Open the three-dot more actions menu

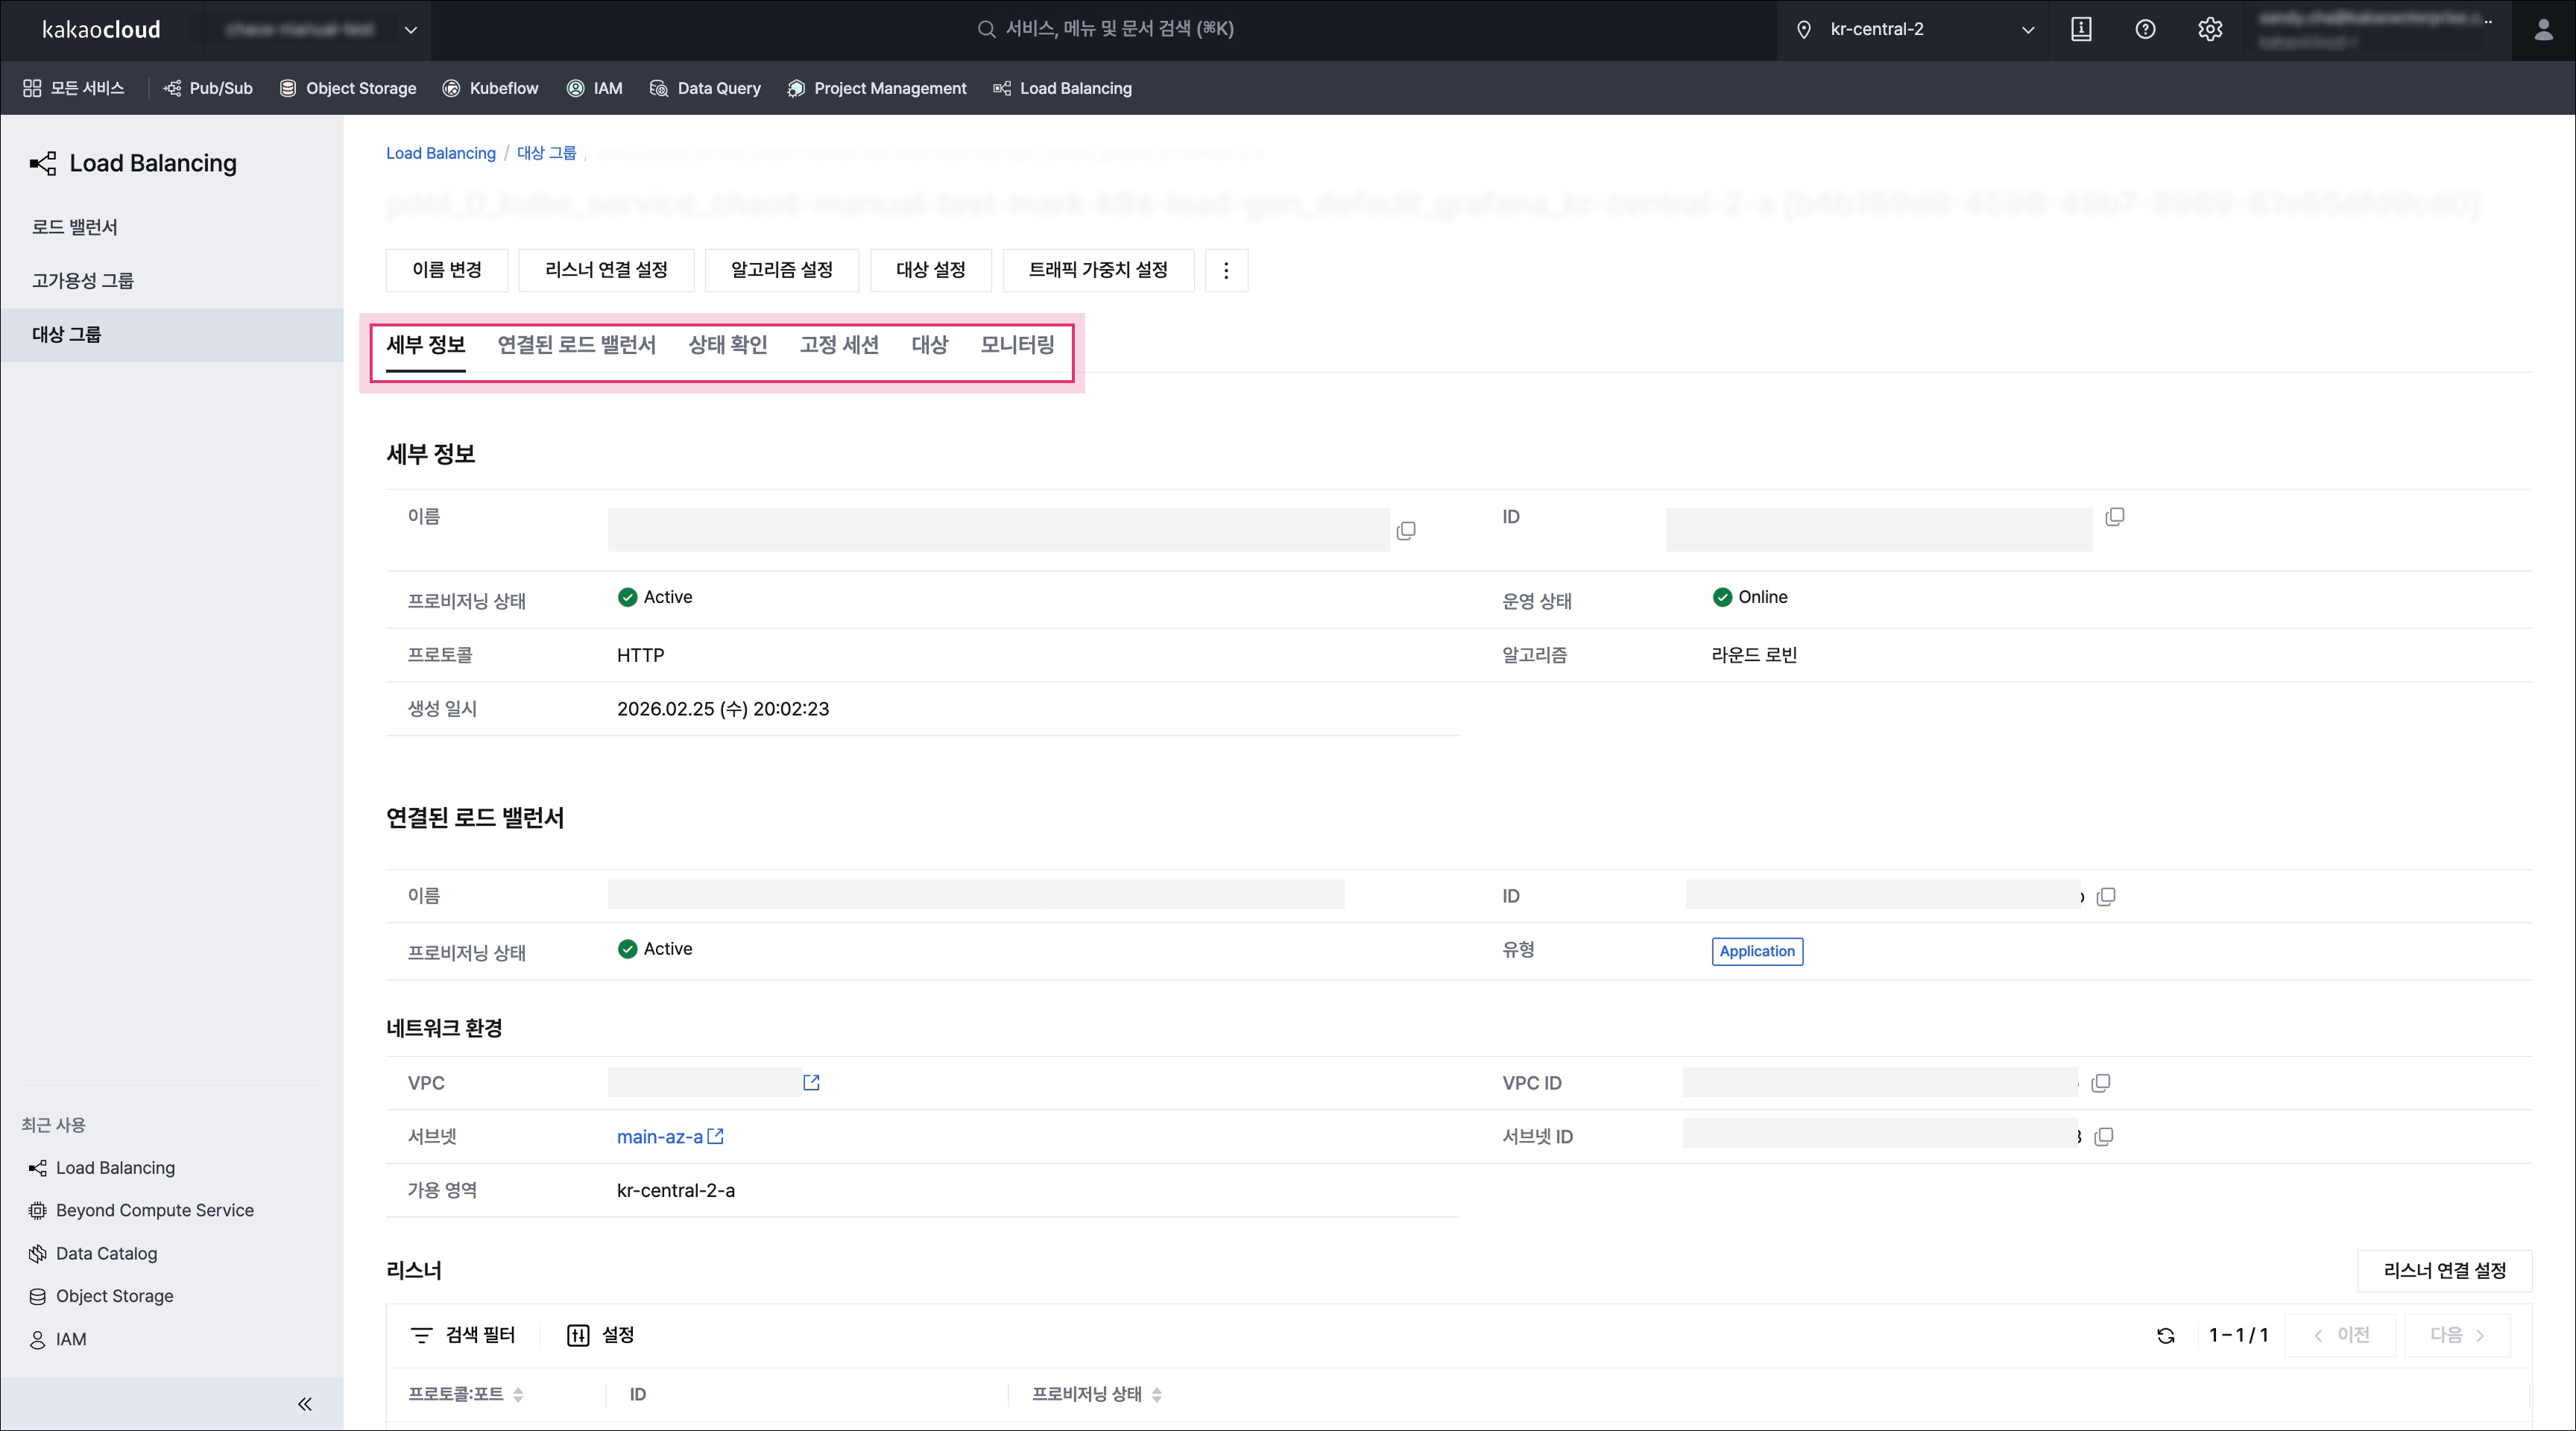(1226, 270)
